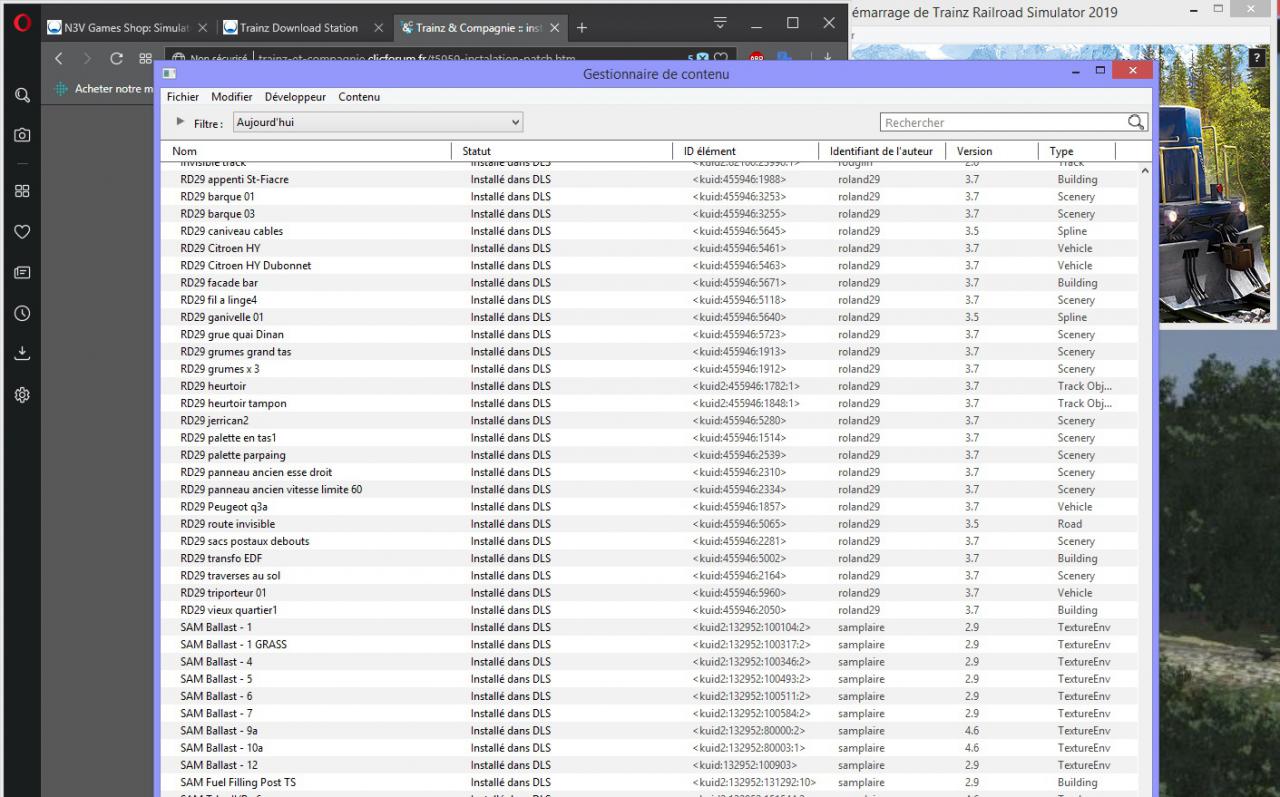This screenshot has height=797, width=1280.
Task: Click the Rechercher search field
Action: [x=1004, y=122]
